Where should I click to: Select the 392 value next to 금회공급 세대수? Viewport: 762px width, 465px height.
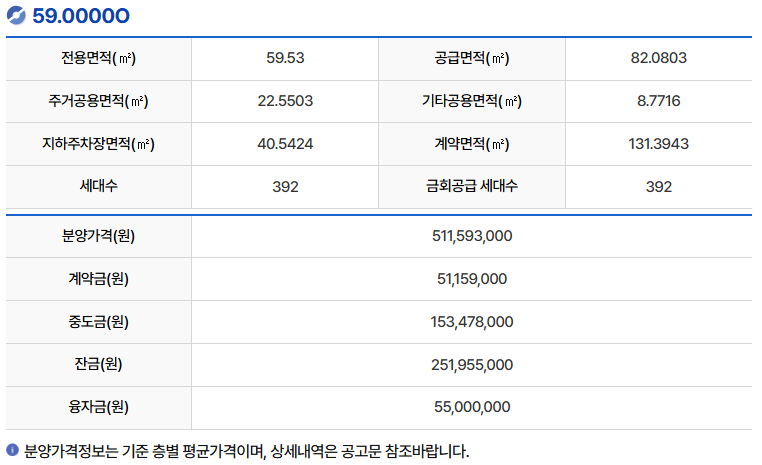tap(658, 187)
